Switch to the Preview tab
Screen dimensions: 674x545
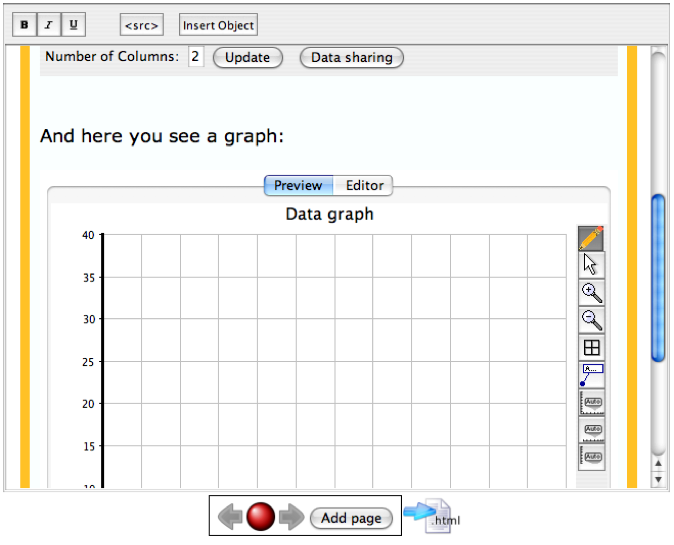pos(298,185)
